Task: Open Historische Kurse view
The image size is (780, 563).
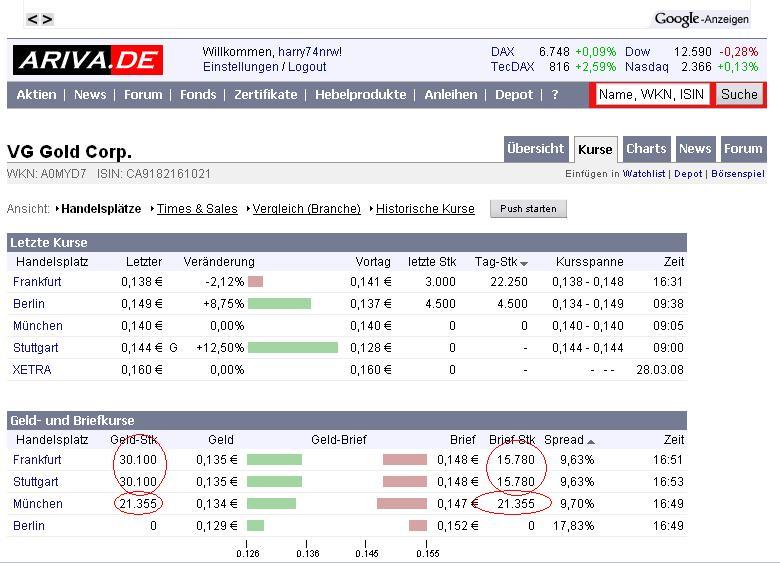Action: (x=425, y=209)
